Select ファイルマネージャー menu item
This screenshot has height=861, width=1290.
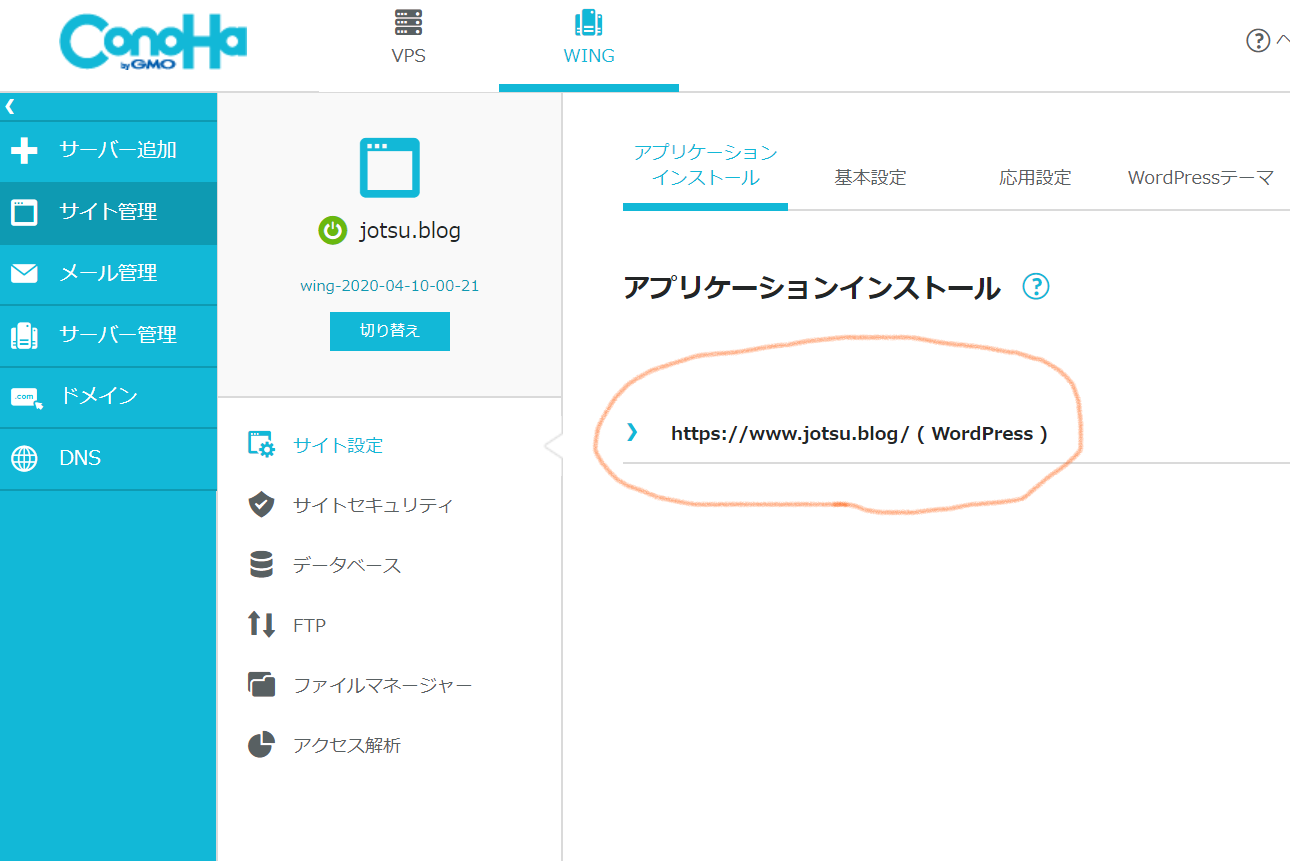click(382, 685)
